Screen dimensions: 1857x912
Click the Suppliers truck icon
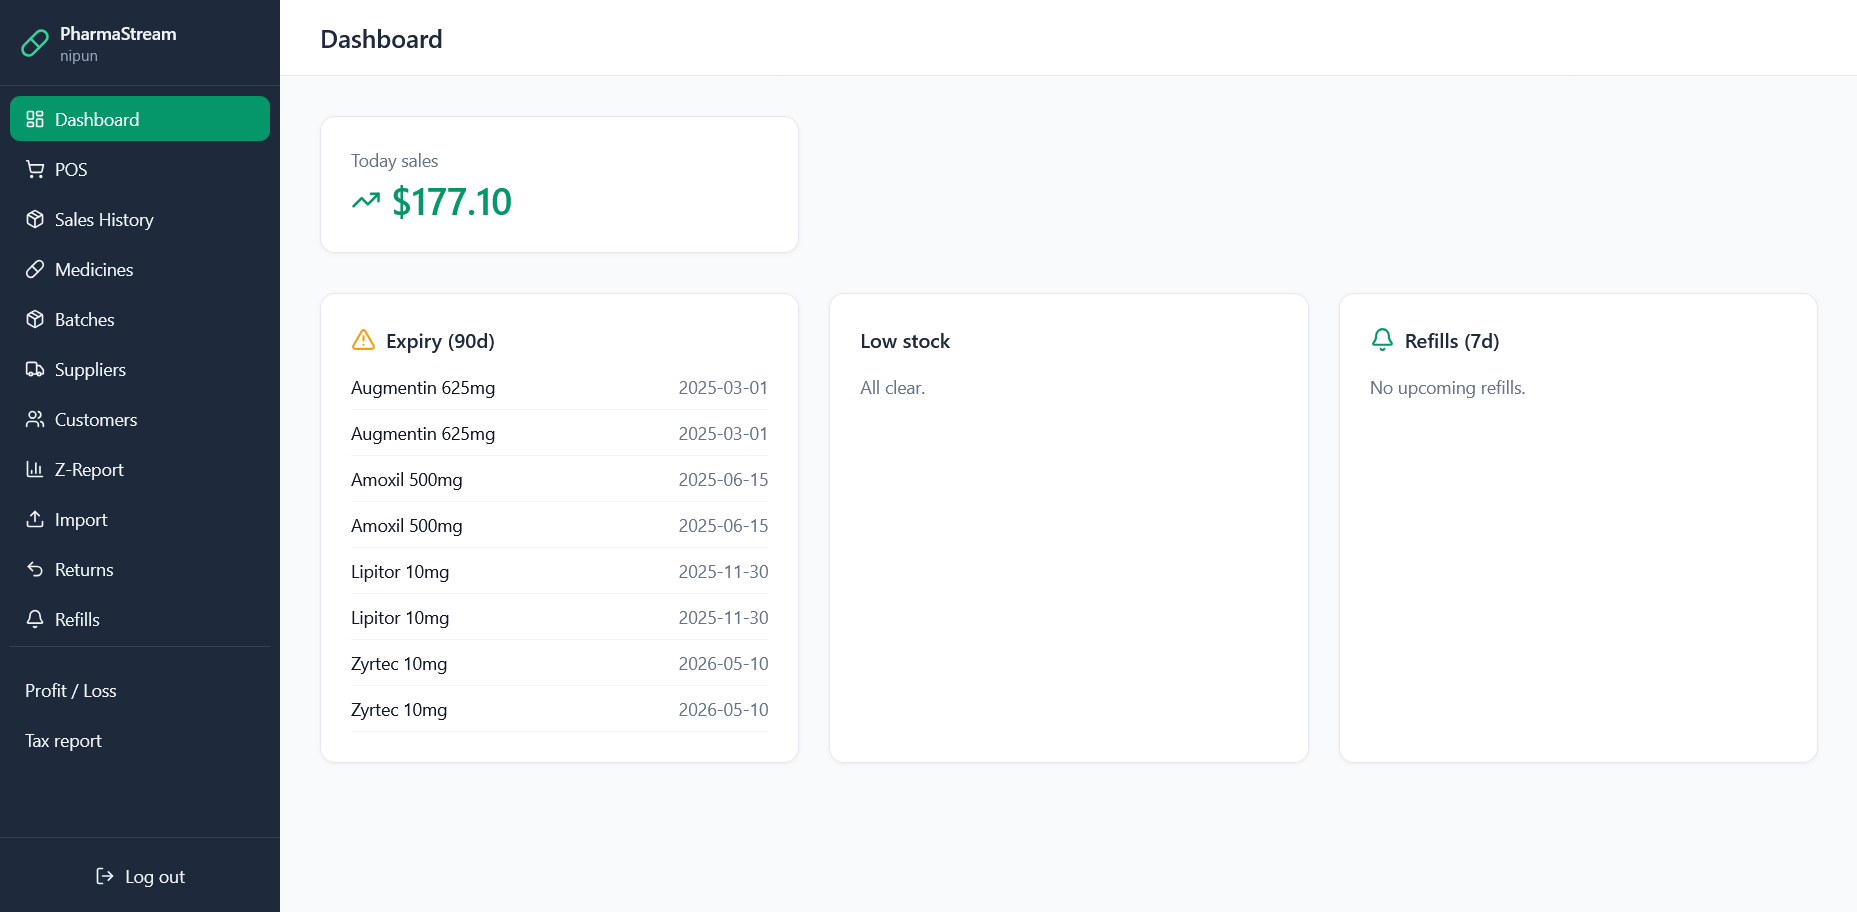[35, 370]
